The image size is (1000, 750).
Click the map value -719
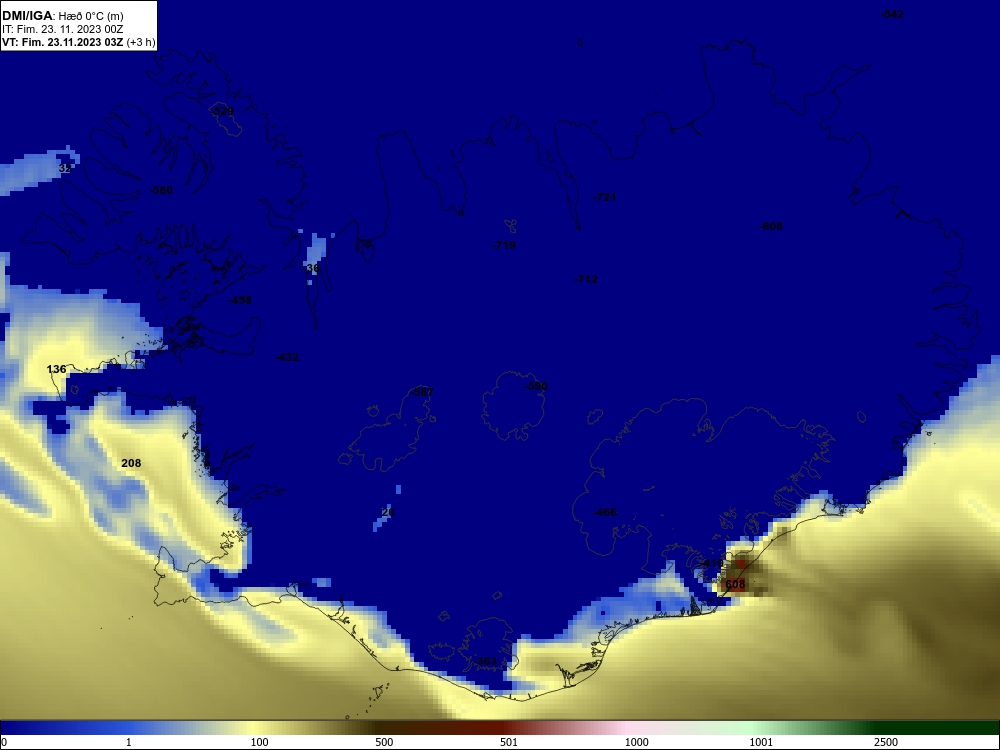[504, 246]
